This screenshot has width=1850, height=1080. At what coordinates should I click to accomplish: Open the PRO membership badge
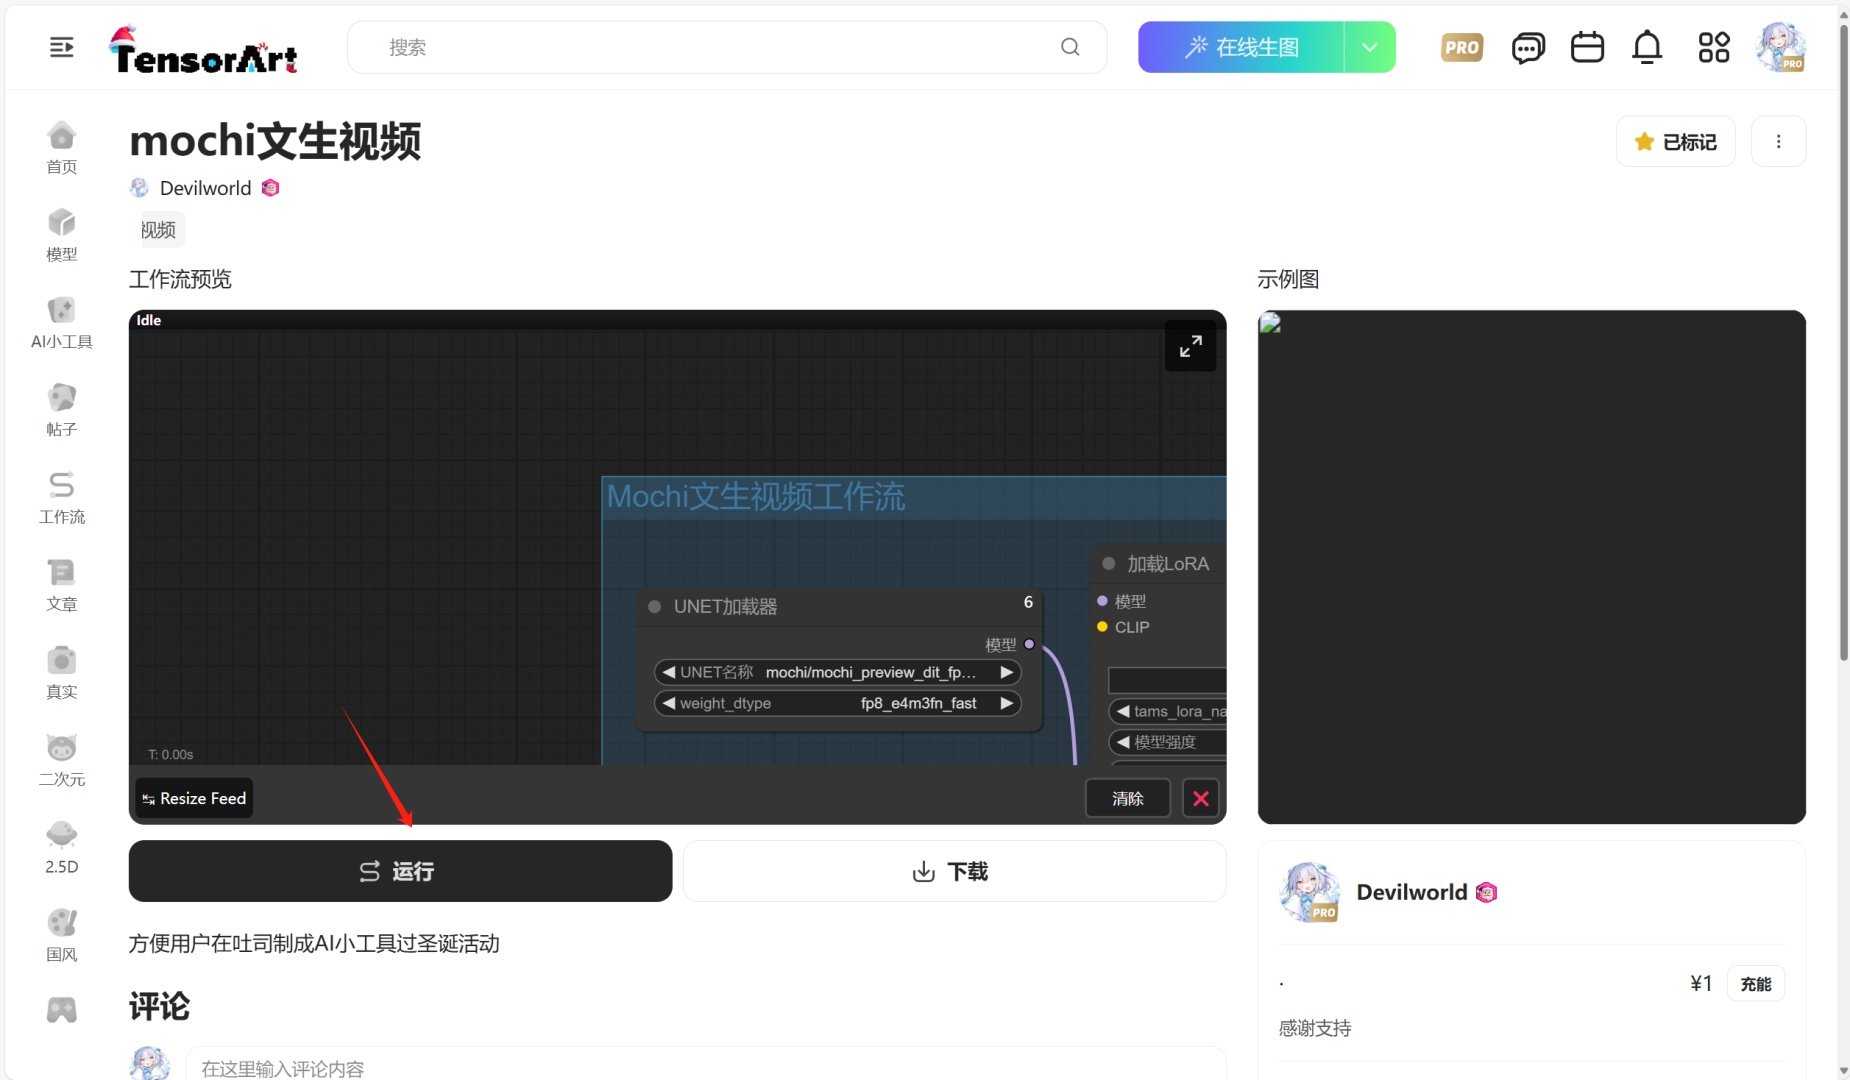pyautogui.click(x=1462, y=47)
